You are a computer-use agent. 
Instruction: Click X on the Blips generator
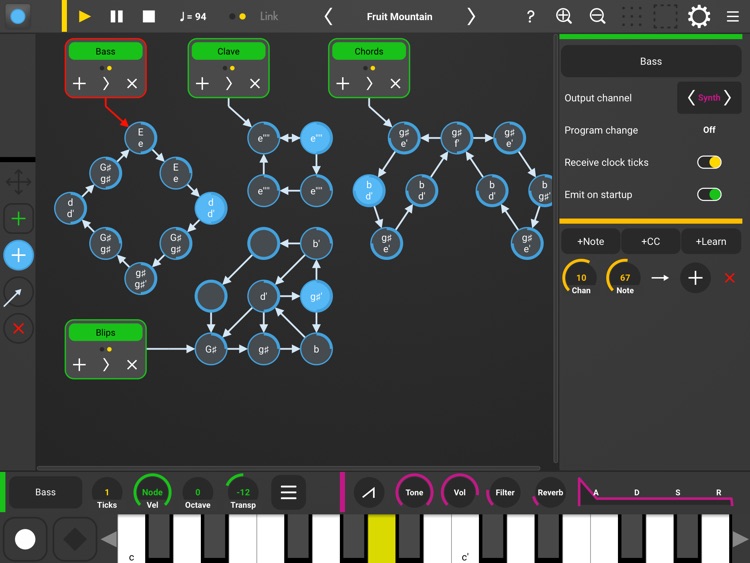click(x=132, y=365)
